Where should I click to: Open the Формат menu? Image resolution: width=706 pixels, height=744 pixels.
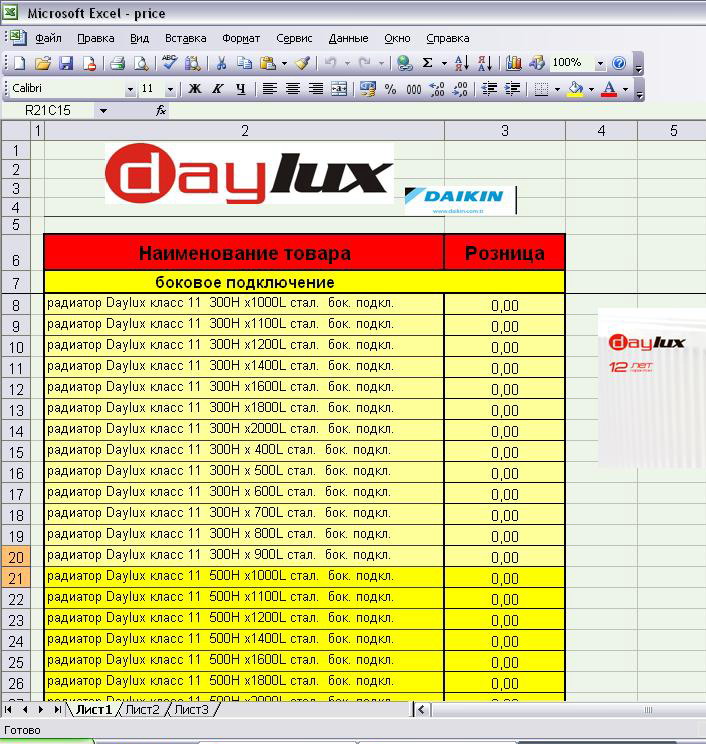pyautogui.click(x=241, y=38)
